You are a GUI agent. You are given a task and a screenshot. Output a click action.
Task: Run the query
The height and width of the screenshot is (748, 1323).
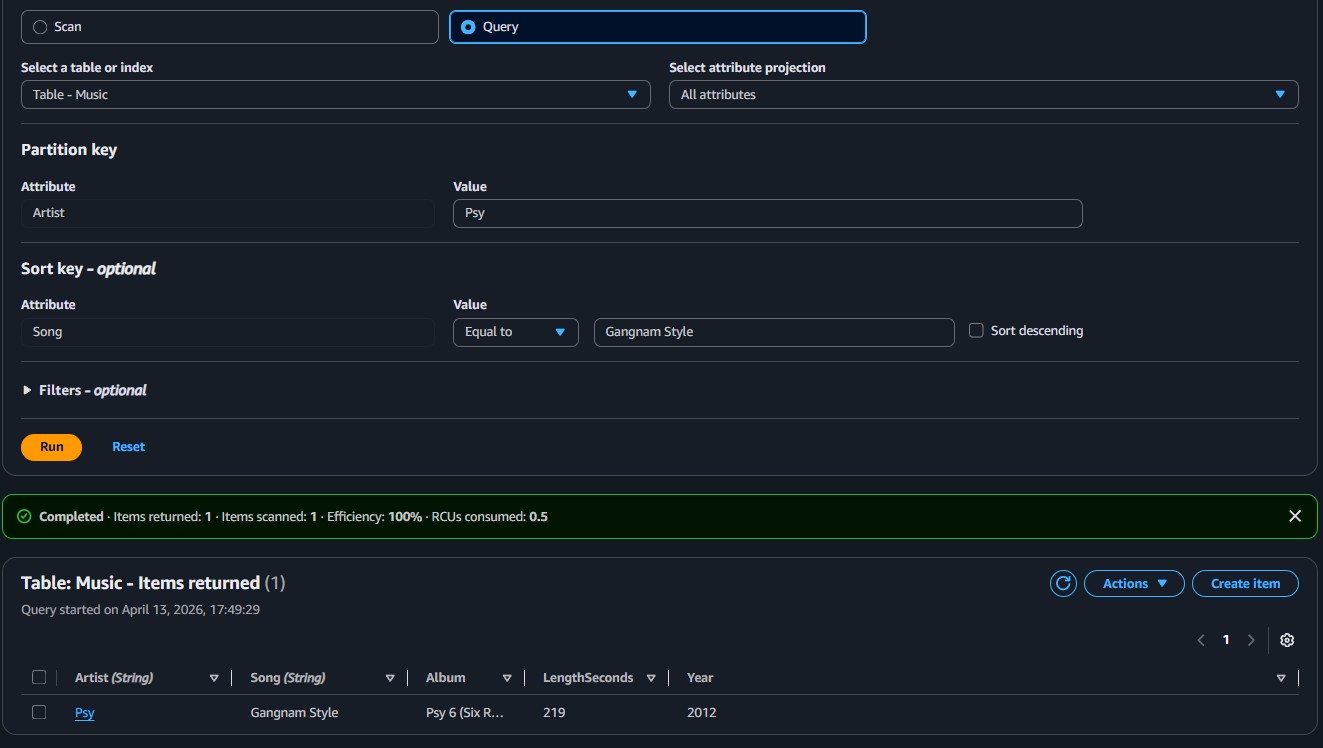(51, 447)
